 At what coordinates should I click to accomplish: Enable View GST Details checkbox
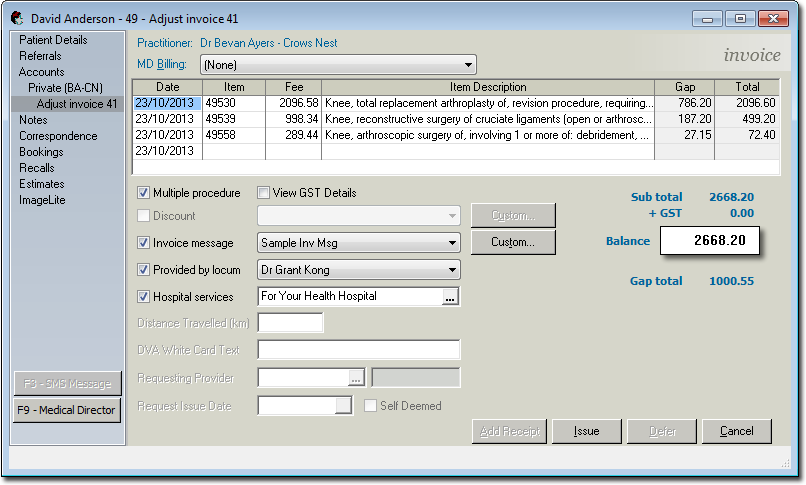pyautogui.click(x=264, y=193)
